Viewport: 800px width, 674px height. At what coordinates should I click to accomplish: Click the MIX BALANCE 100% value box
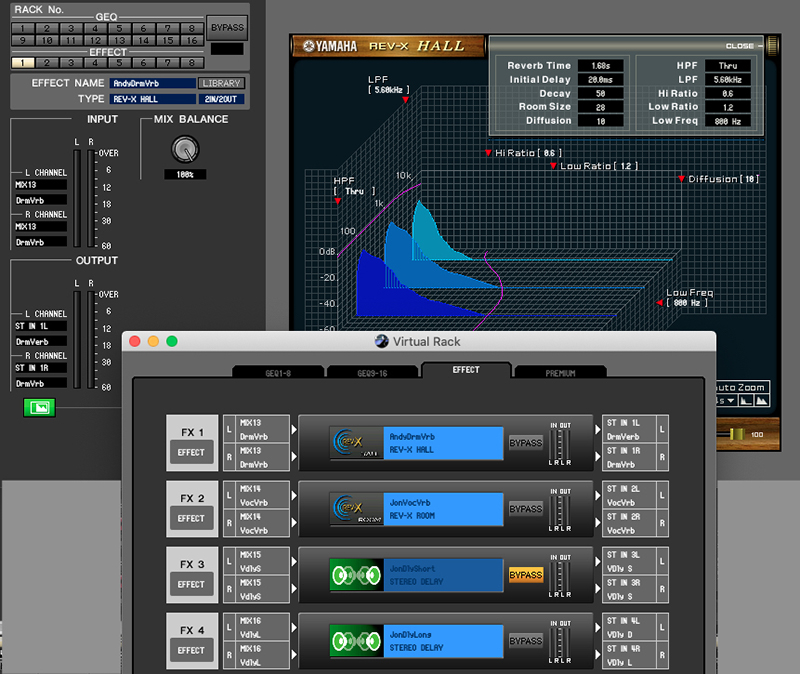coord(185,174)
